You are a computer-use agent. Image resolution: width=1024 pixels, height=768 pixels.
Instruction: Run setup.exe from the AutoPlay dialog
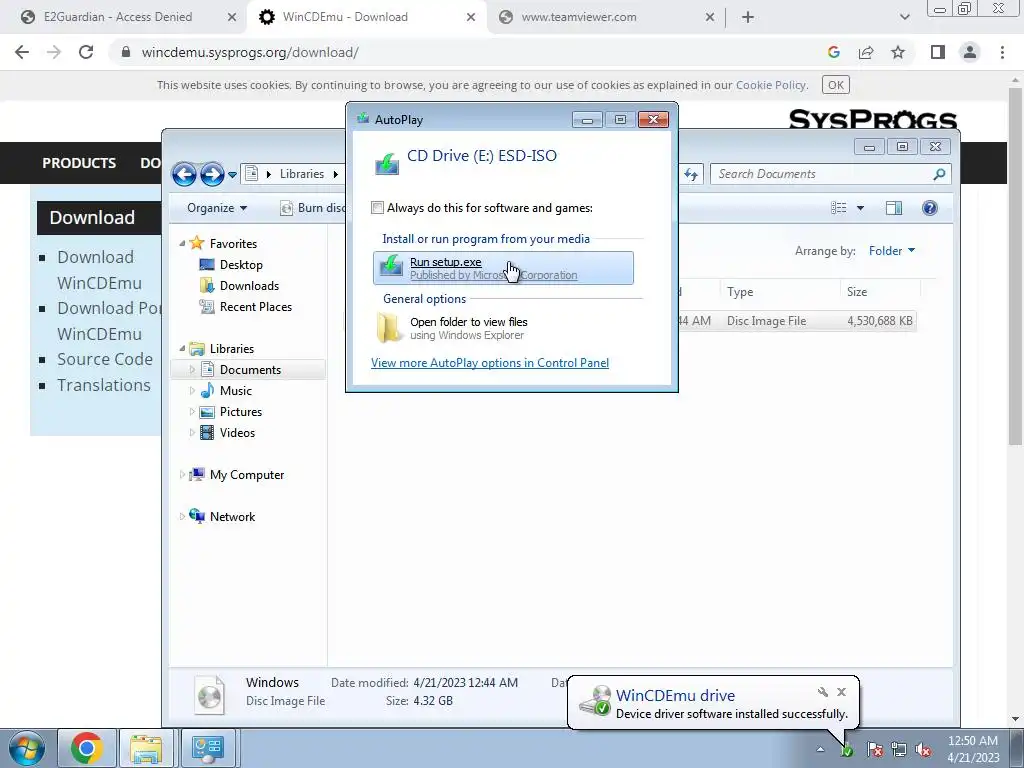[x=503, y=268]
